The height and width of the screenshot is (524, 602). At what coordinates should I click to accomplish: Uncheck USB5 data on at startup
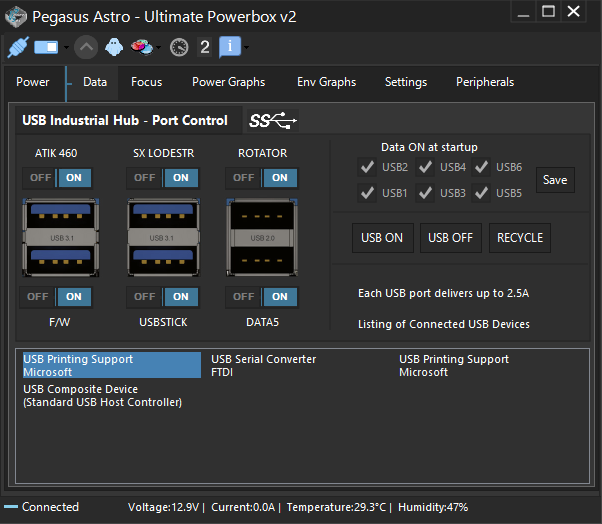click(x=481, y=193)
